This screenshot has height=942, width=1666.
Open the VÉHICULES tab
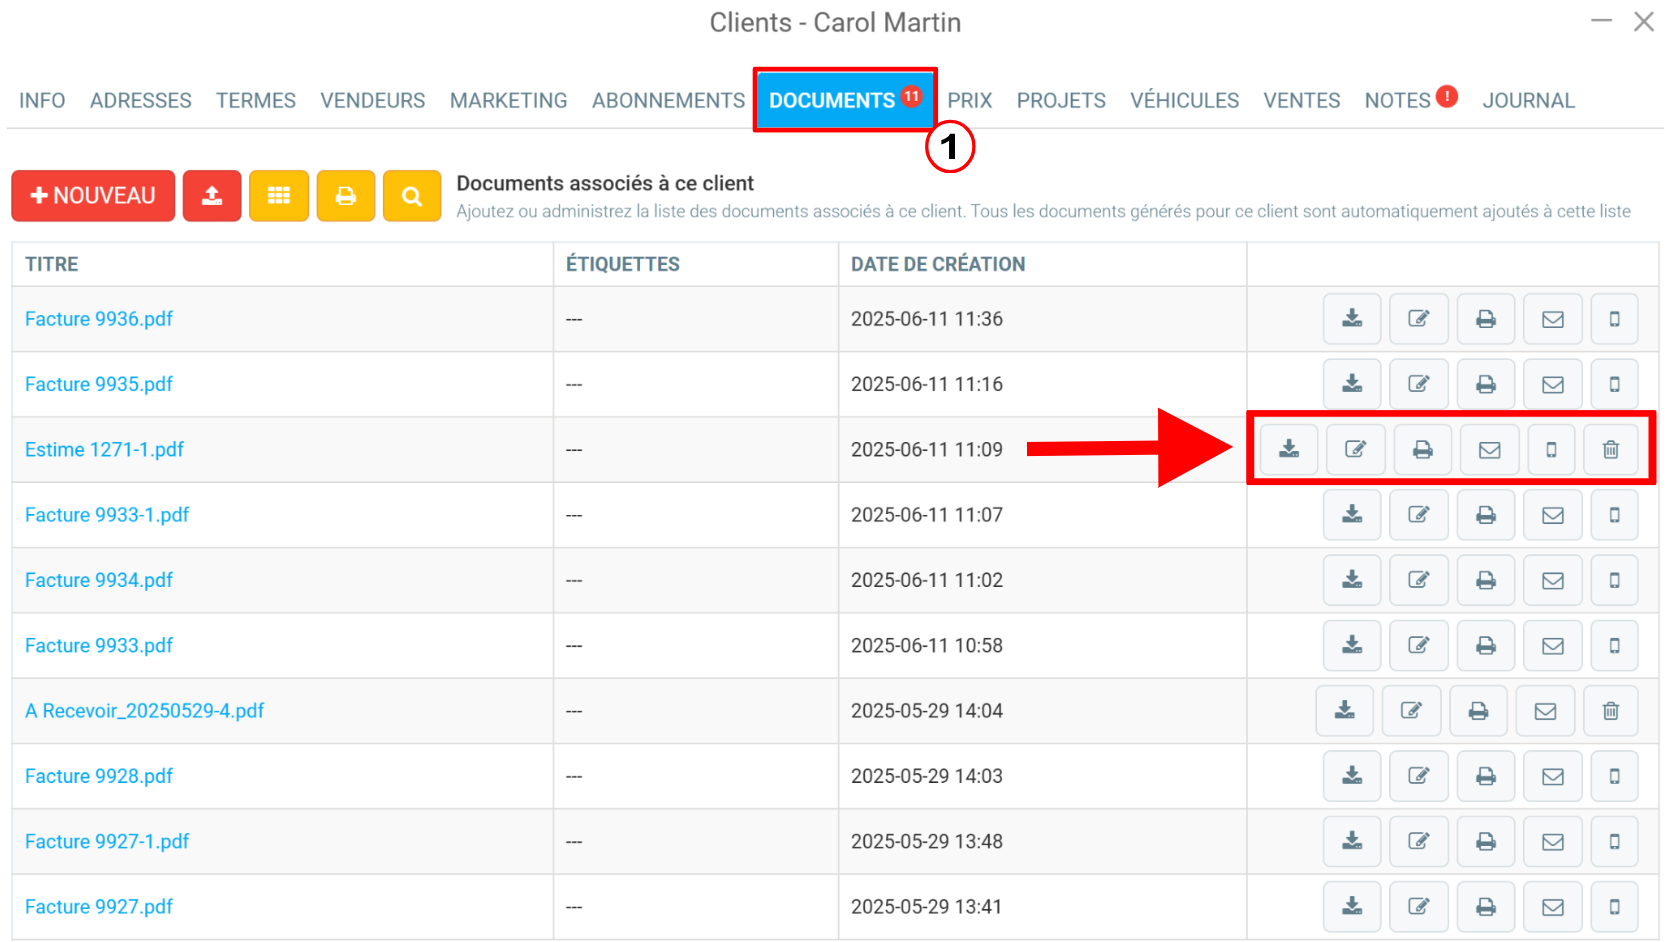pos(1184,100)
